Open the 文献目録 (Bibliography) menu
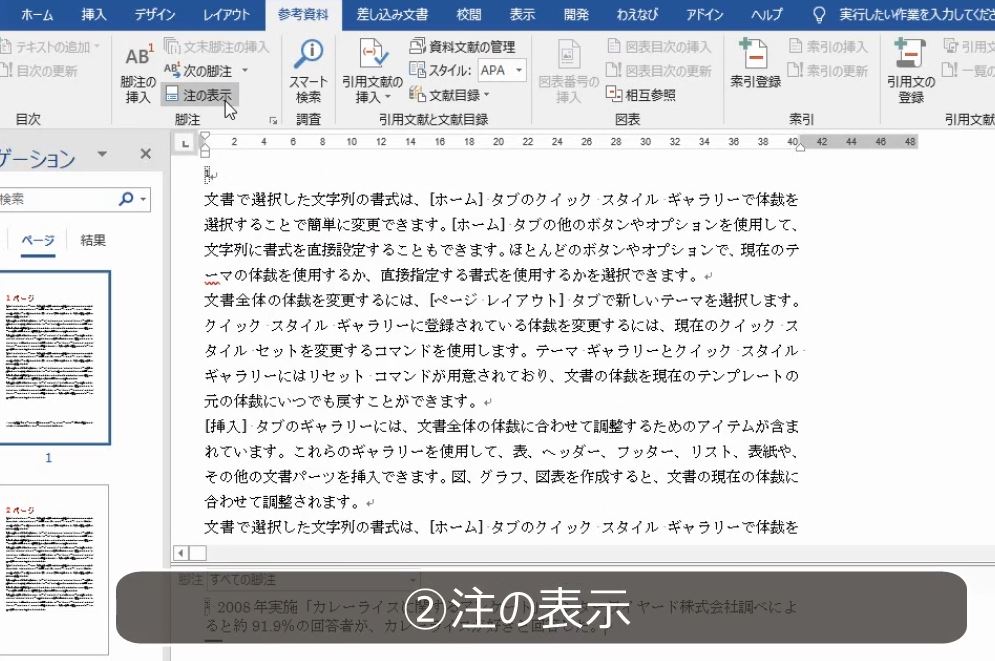The width and height of the screenshot is (995, 661). 450,95
